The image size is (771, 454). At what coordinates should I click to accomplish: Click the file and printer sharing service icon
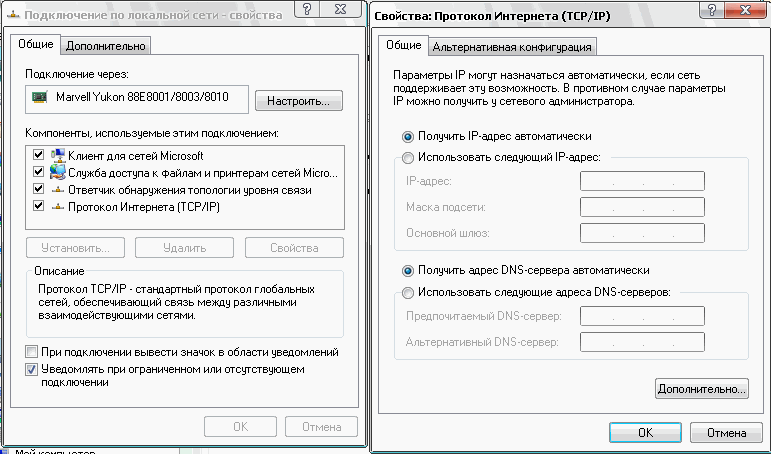point(58,173)
